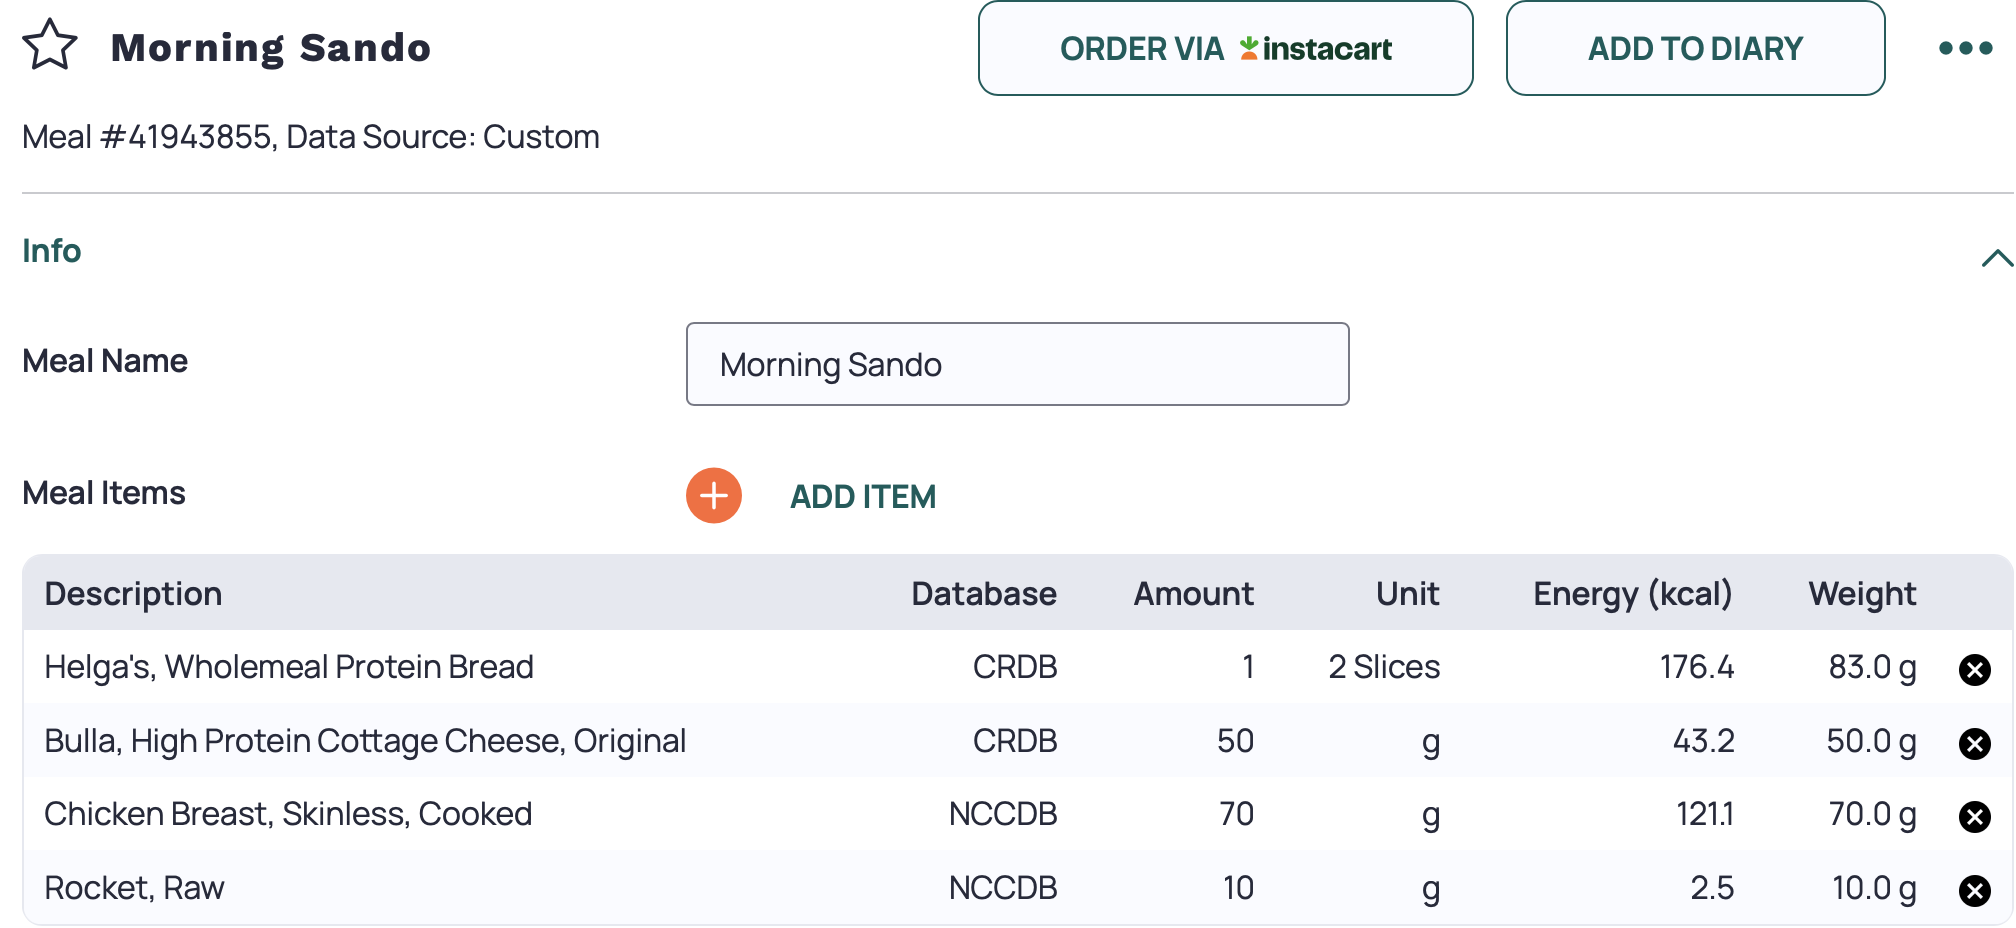Favorite the meal with the star icon

(50, 46)
